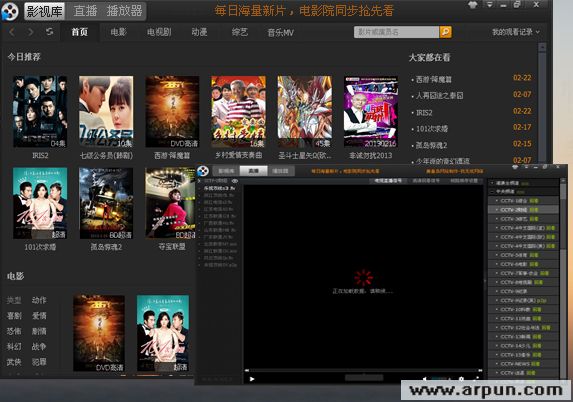
Task: Open the 首页 navigation tab
Action: [x=80, y=32]
